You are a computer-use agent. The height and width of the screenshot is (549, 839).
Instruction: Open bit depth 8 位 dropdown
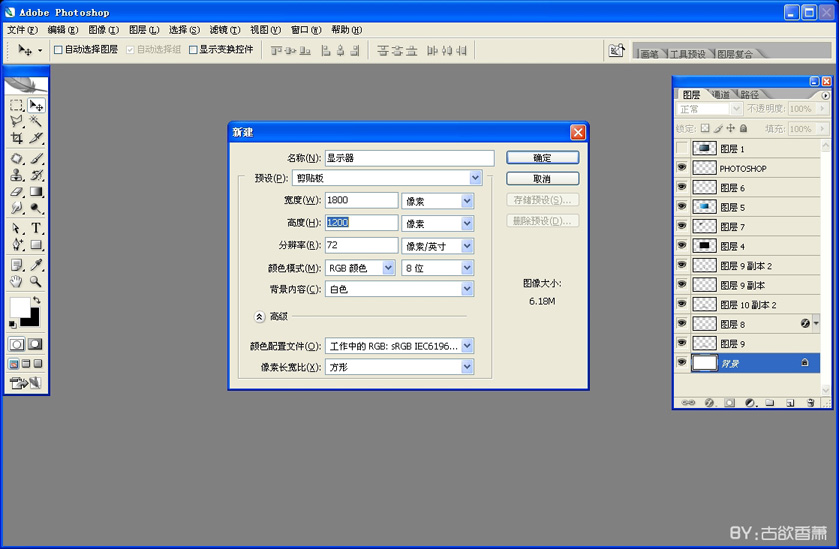coord(467,268)
